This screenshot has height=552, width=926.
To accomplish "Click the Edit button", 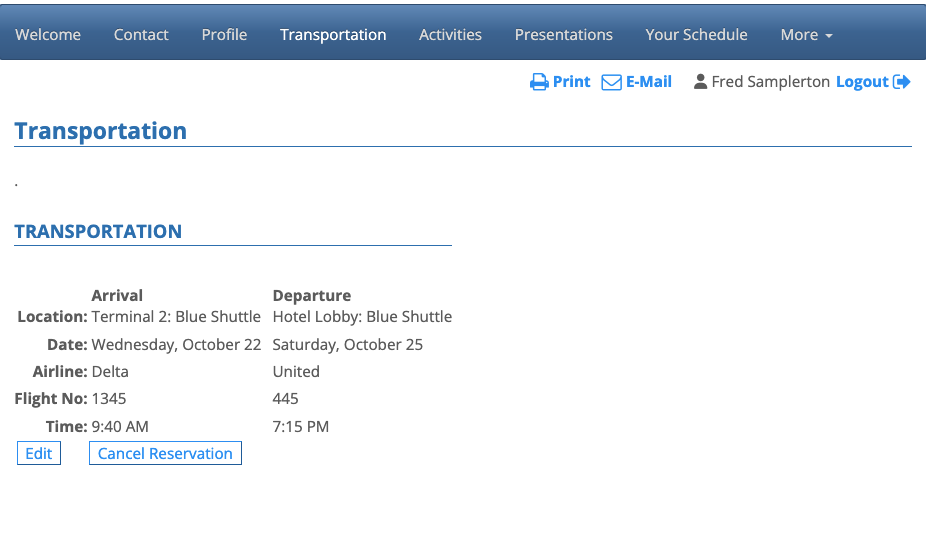I will [39, 453].
